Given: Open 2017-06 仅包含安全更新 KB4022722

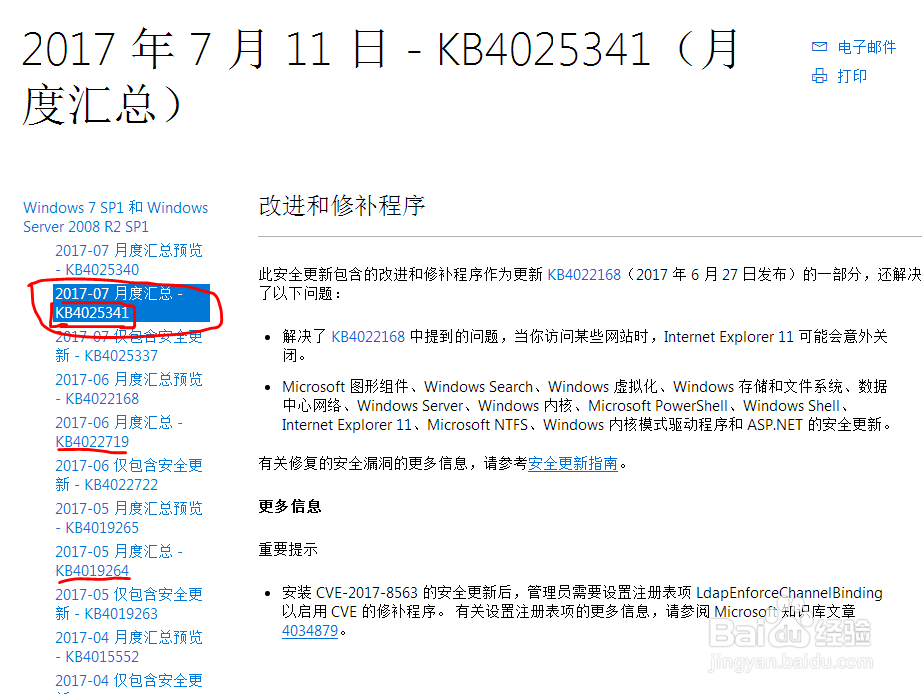Looking at the screenshot, I should click(129, 475).
